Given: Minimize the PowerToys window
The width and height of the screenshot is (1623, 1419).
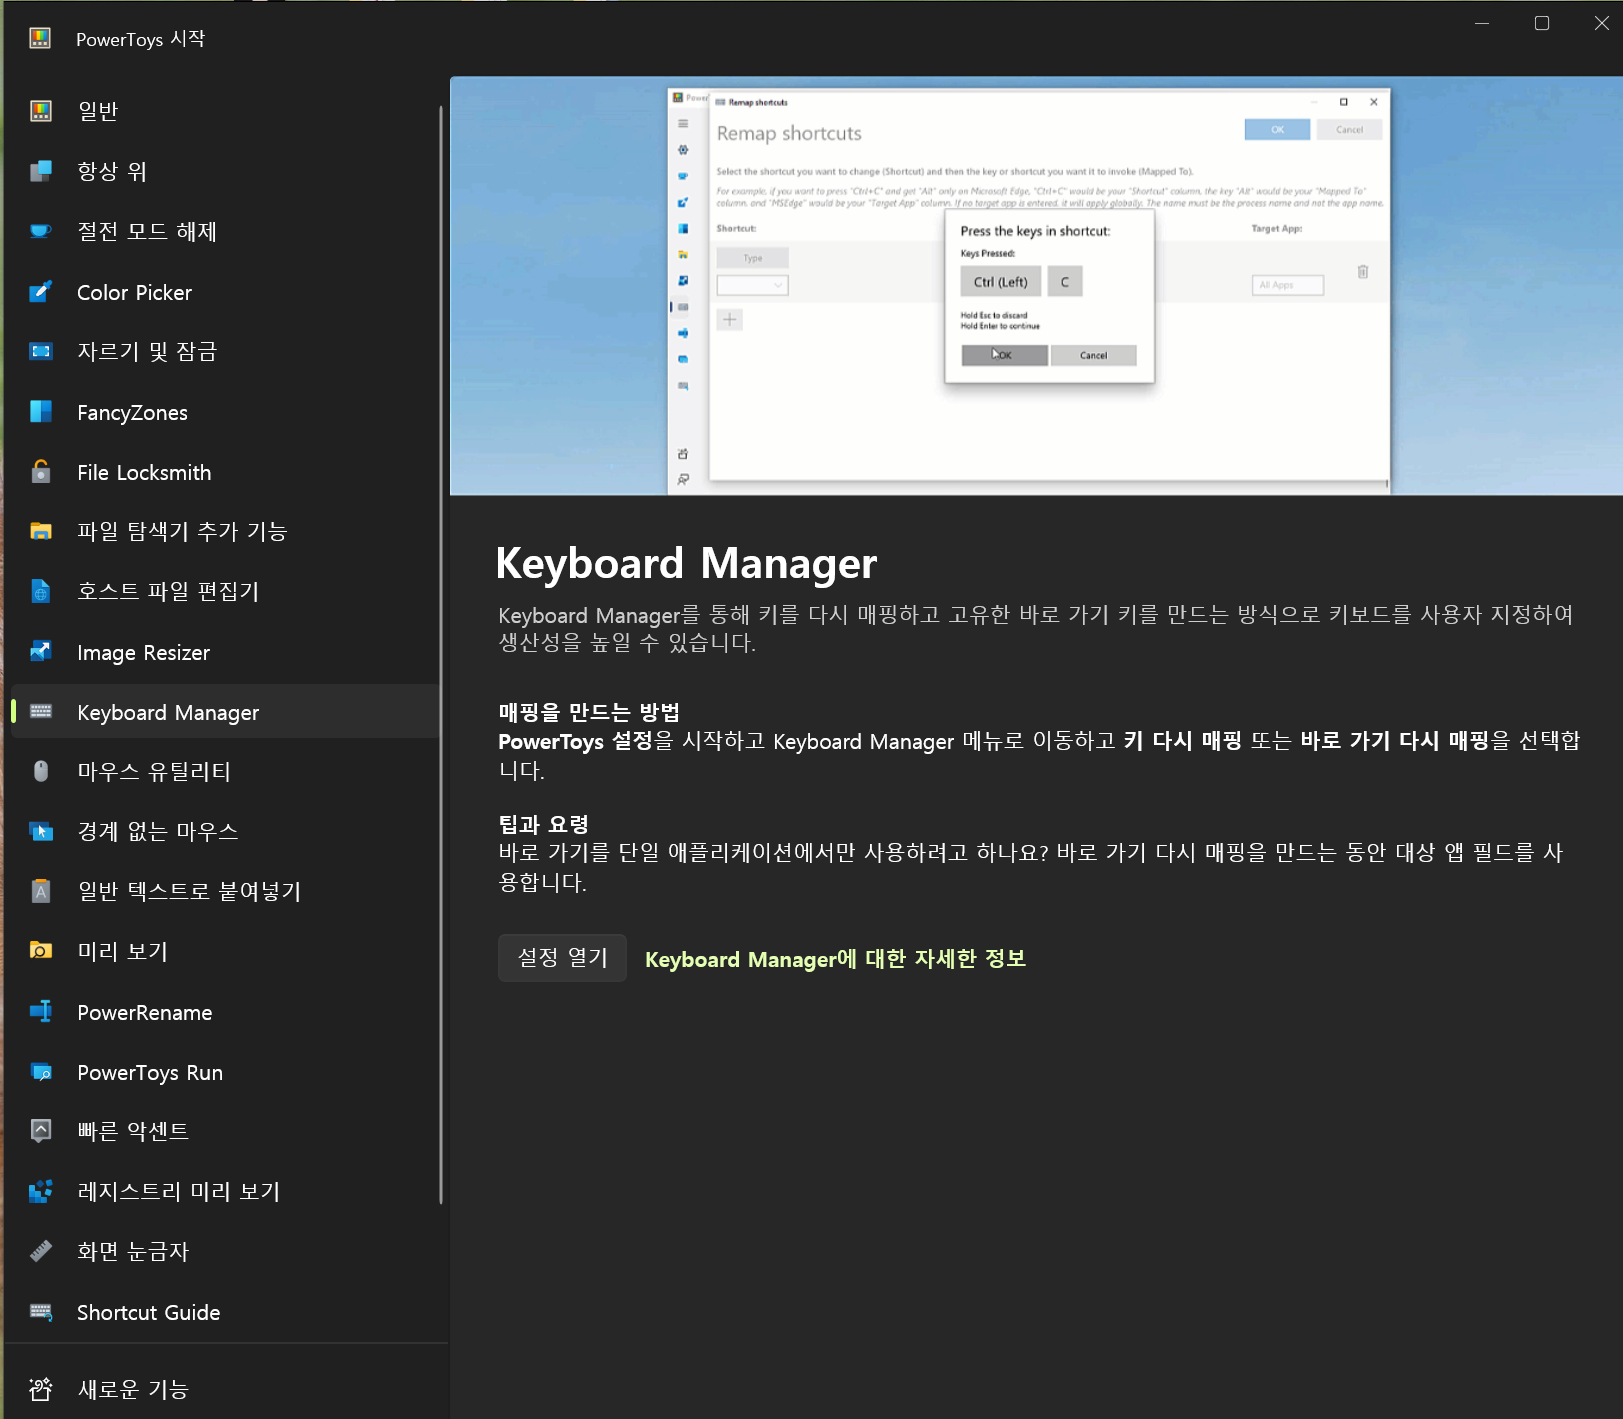Looking at the screenshot, I should tap(1482, 23).
